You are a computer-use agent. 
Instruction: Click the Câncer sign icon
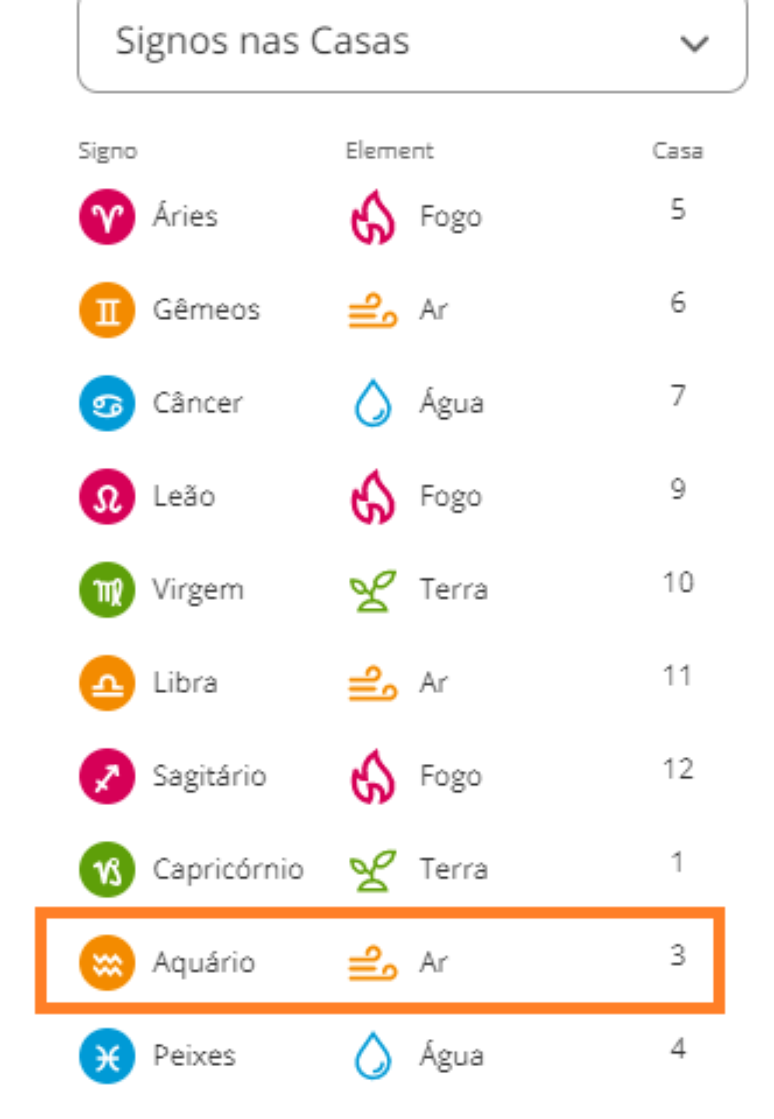(x=106, y=403)
